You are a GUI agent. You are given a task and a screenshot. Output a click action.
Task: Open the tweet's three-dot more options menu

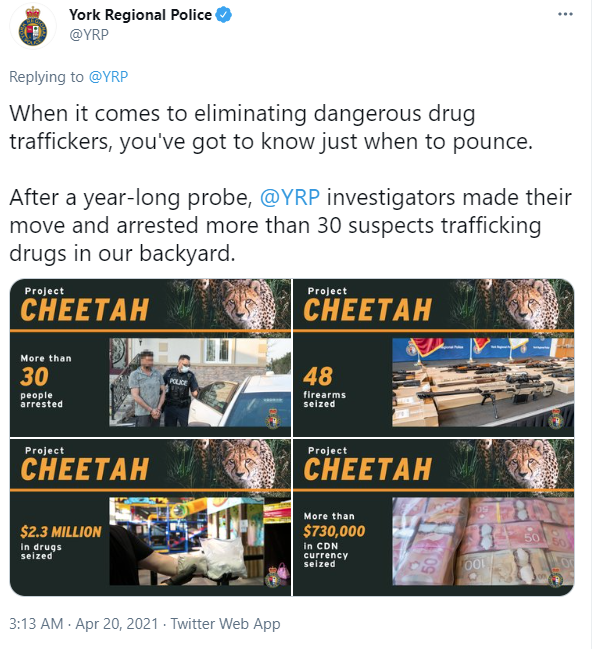[x=565, y=15]
